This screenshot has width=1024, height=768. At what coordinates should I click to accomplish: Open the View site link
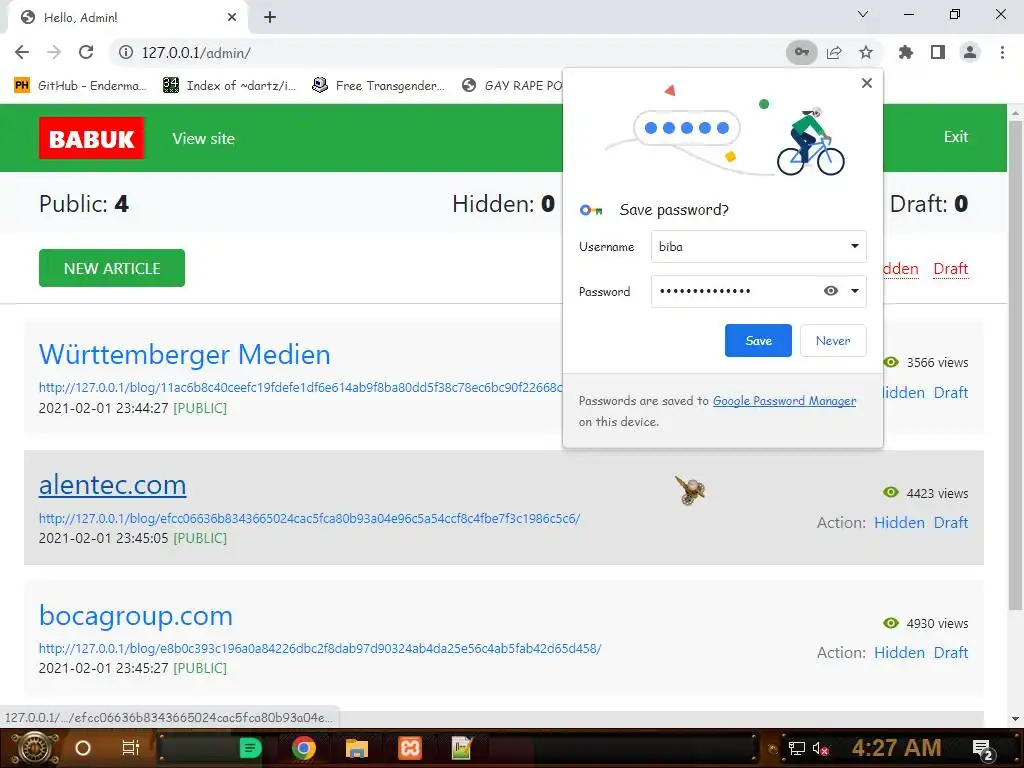tap(203, 138)
